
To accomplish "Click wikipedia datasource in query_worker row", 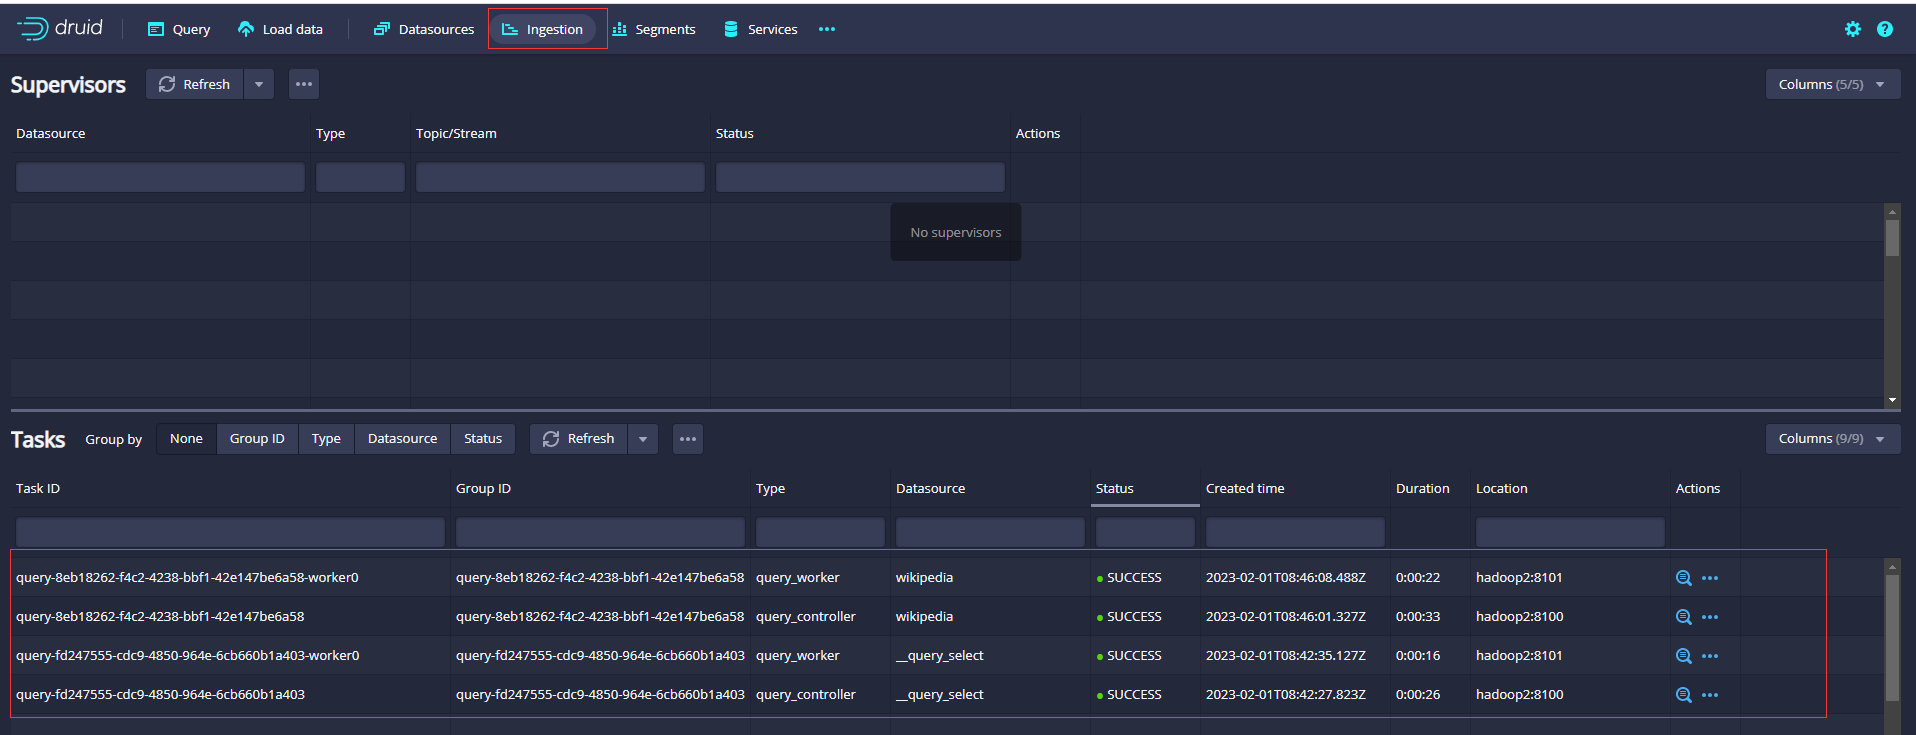I will click(x=924, y=577).
